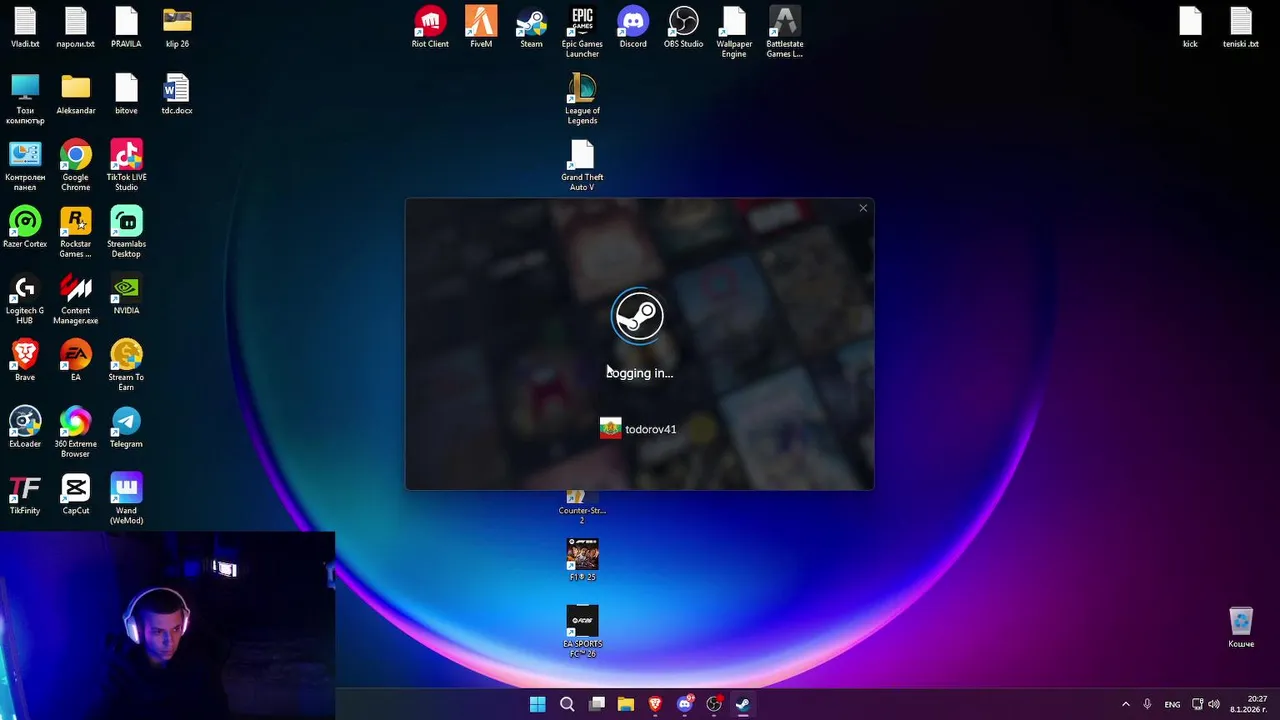
Task: Click the microphone tray icon
Action: pos(1147,704)
